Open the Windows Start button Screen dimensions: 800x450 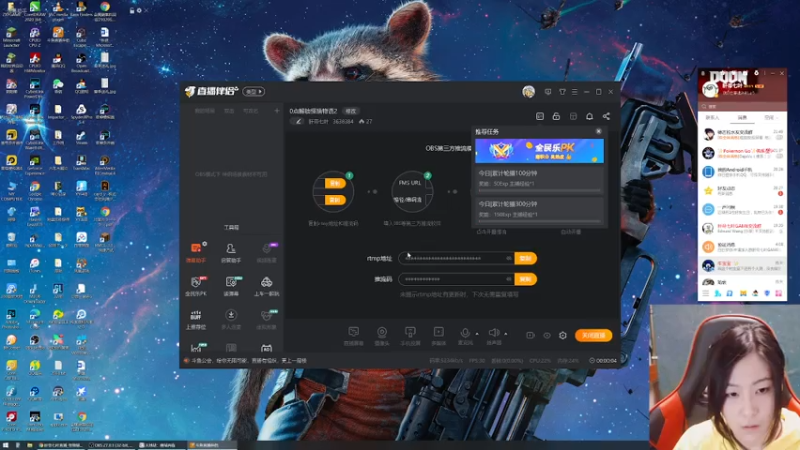coord(5,445)
